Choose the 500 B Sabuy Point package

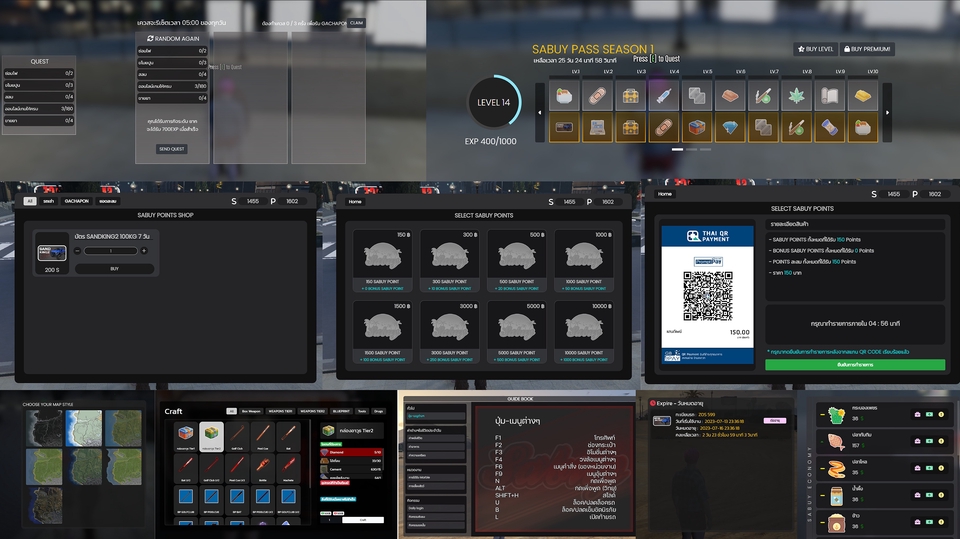(x=517, y=261)
